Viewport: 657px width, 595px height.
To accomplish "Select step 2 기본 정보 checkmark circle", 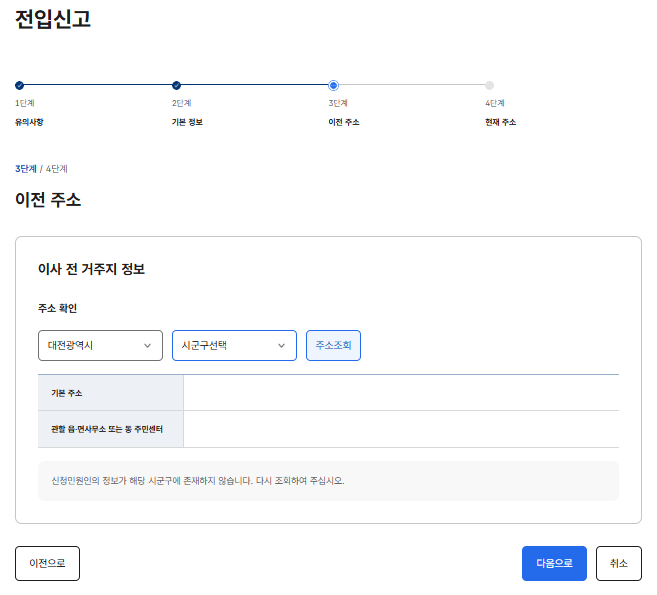I will pyautogui.click(x=176, y=85).
